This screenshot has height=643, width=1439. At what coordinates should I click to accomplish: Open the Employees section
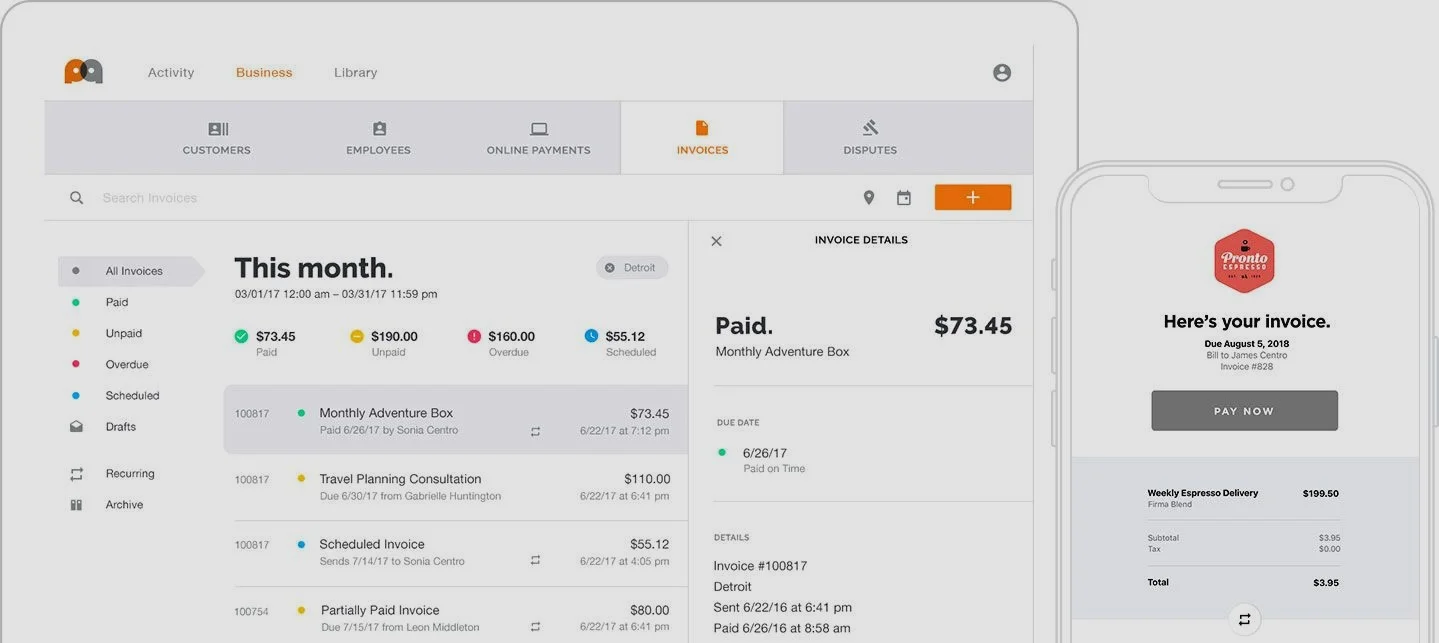click(379, 138)
